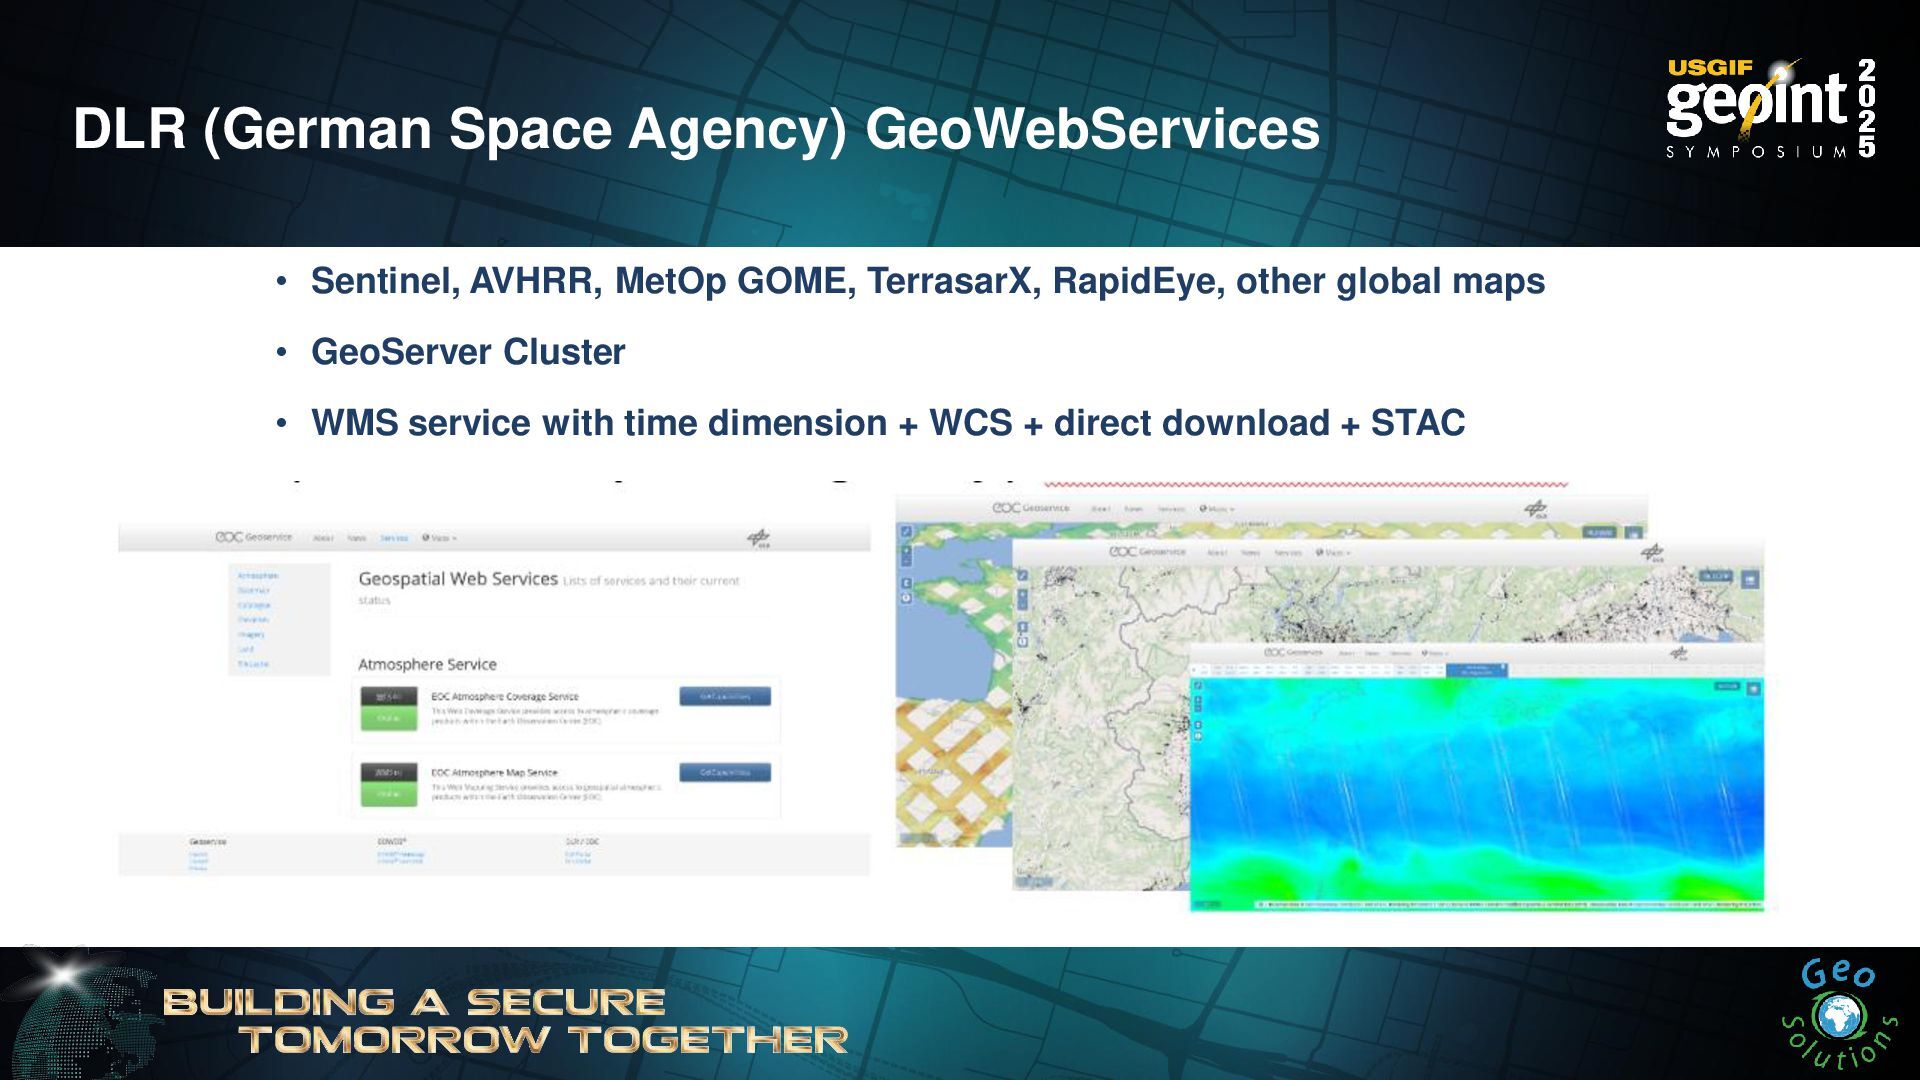Click the Atmosphere link in the left sidebar
Image resolution: width=1920 pixels, height=1080 pixels.
[x=258, y=576]
